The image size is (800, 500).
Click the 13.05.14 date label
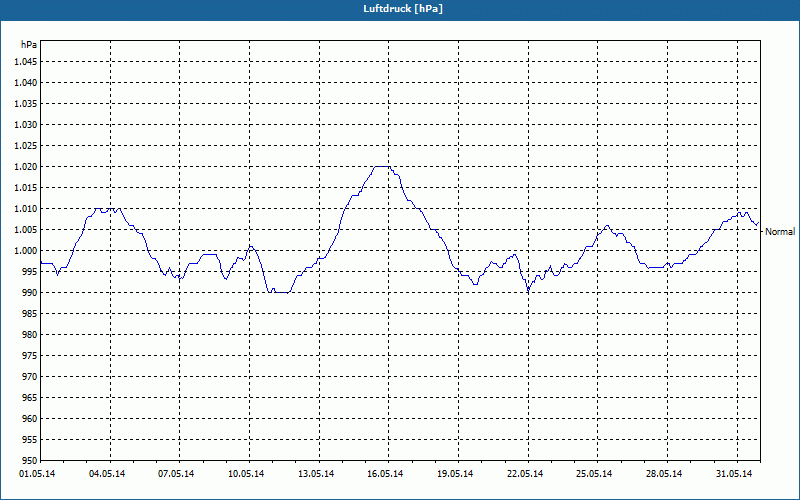(316, 474)
